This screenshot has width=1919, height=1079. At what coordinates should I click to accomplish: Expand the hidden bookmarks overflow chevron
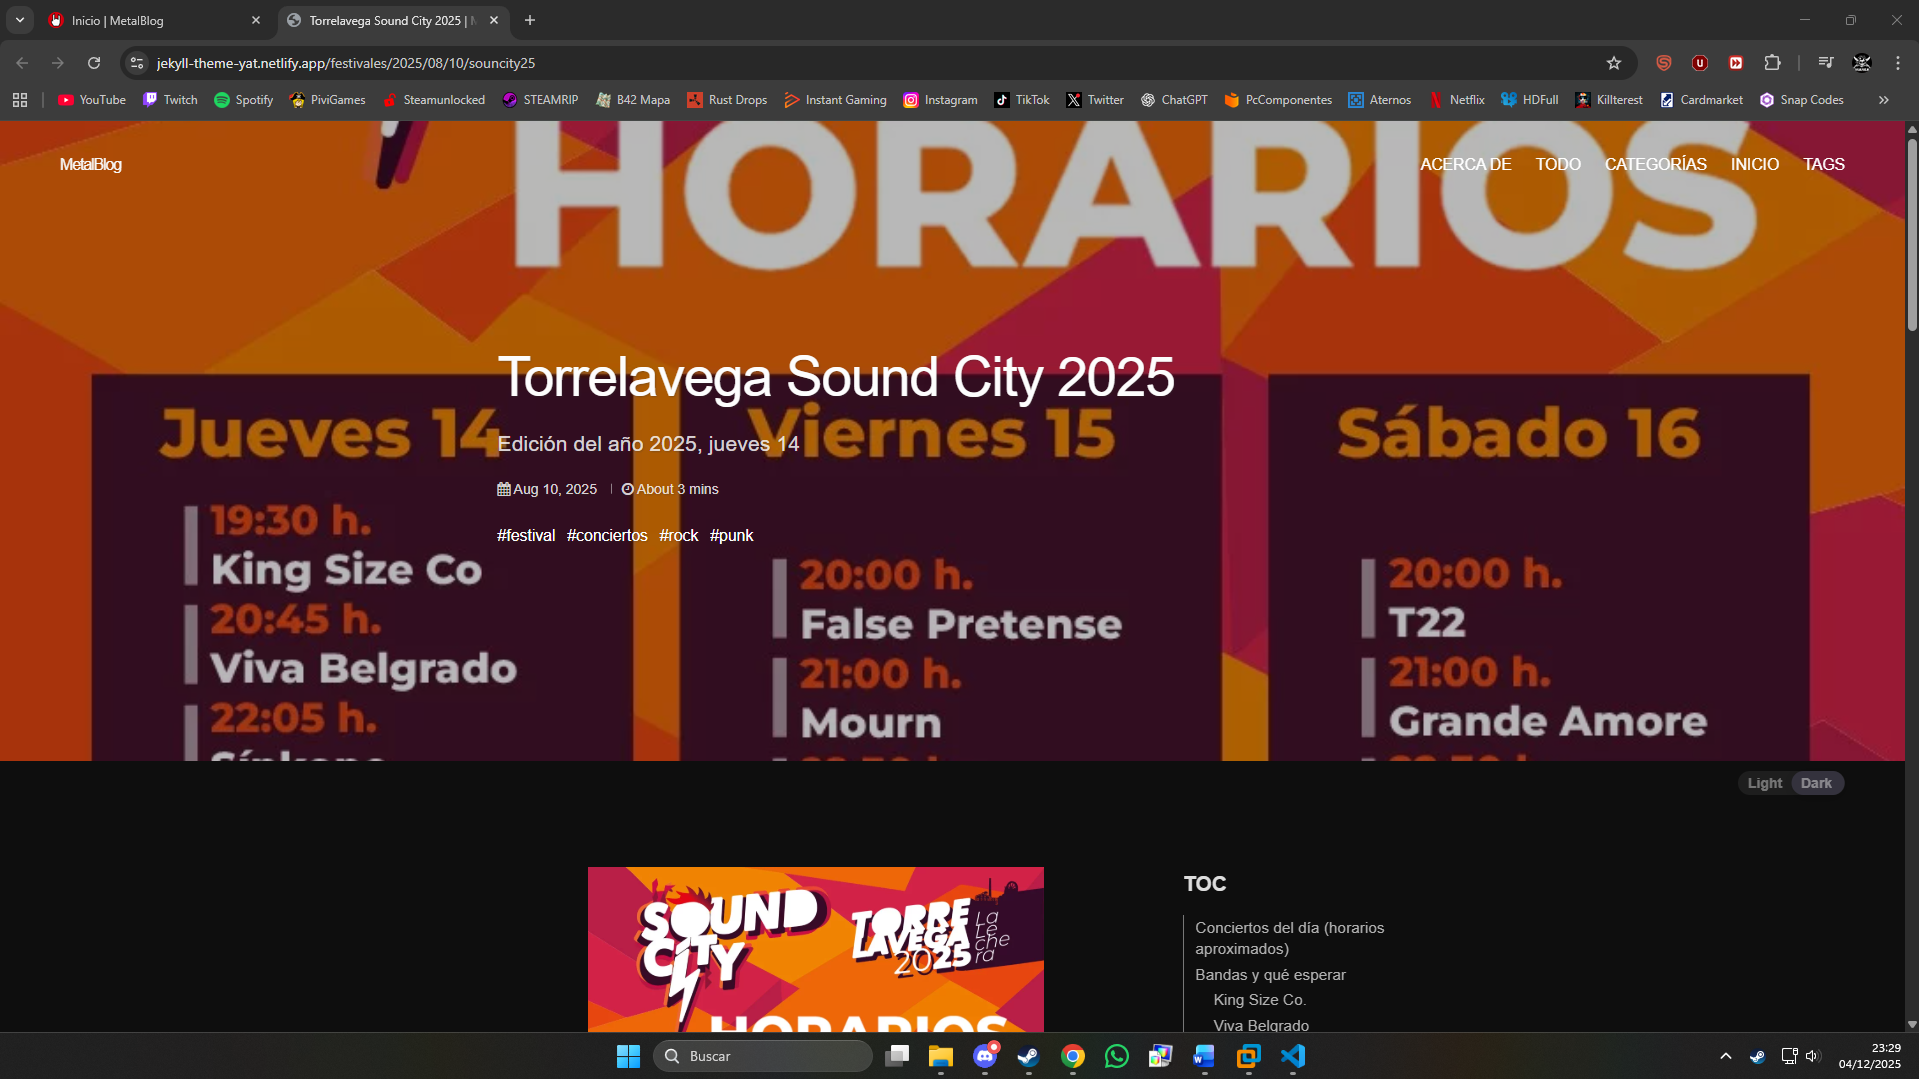pos(1883,100)
